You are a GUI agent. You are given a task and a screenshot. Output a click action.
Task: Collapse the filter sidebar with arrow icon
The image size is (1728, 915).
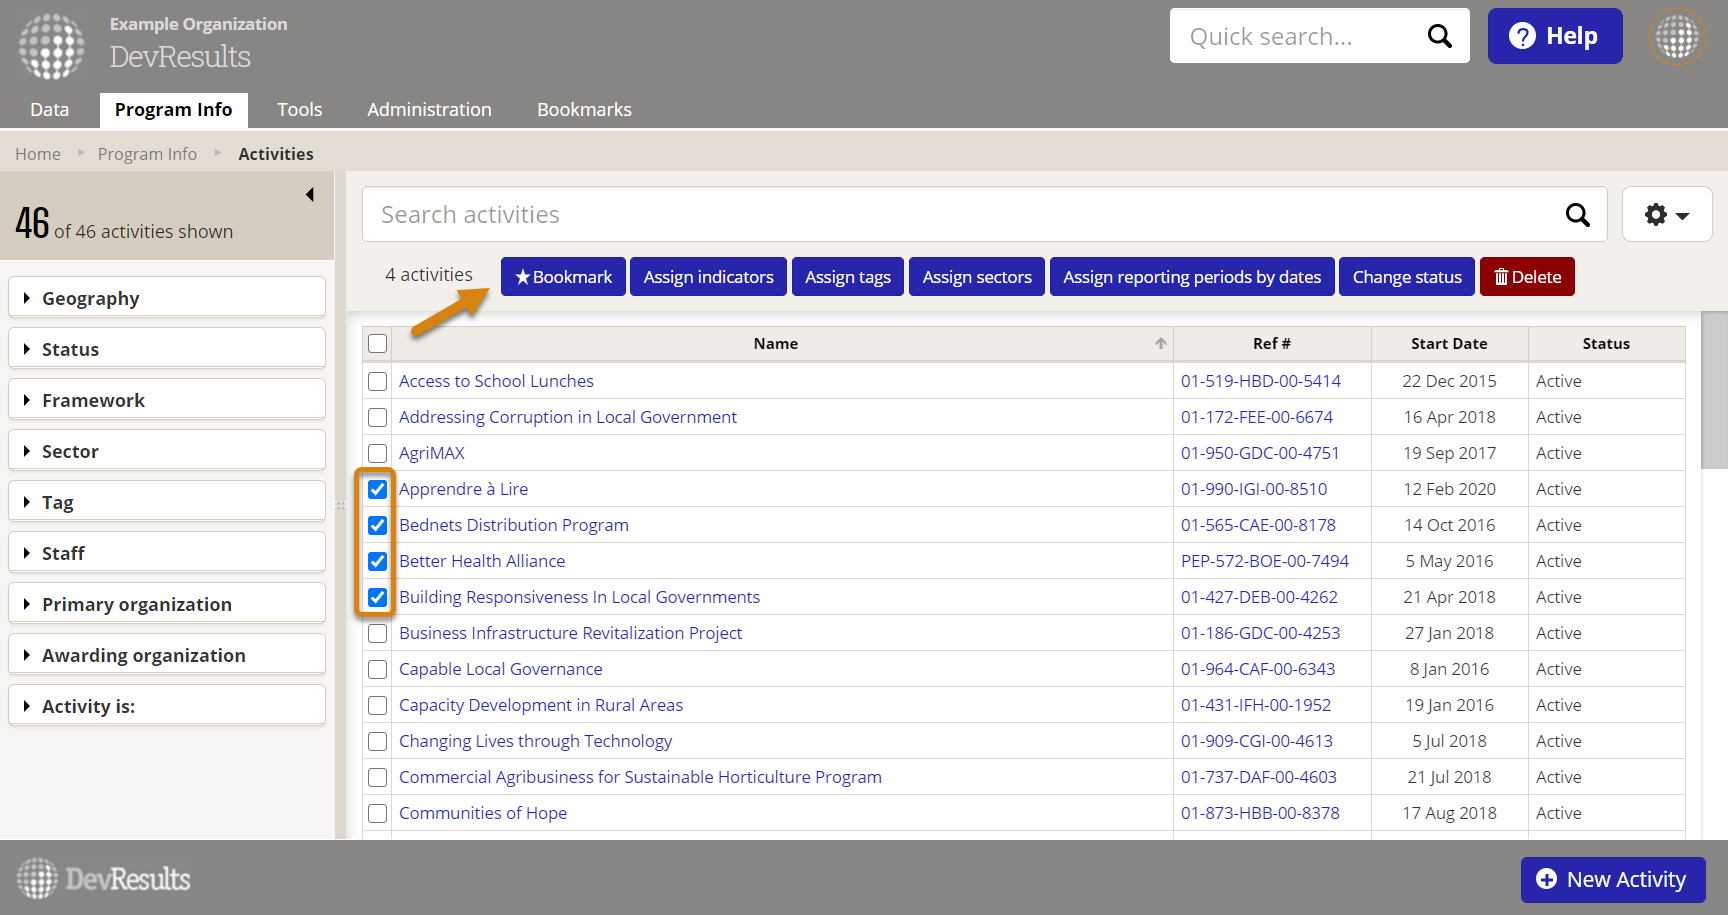click(x=310, y=195)
